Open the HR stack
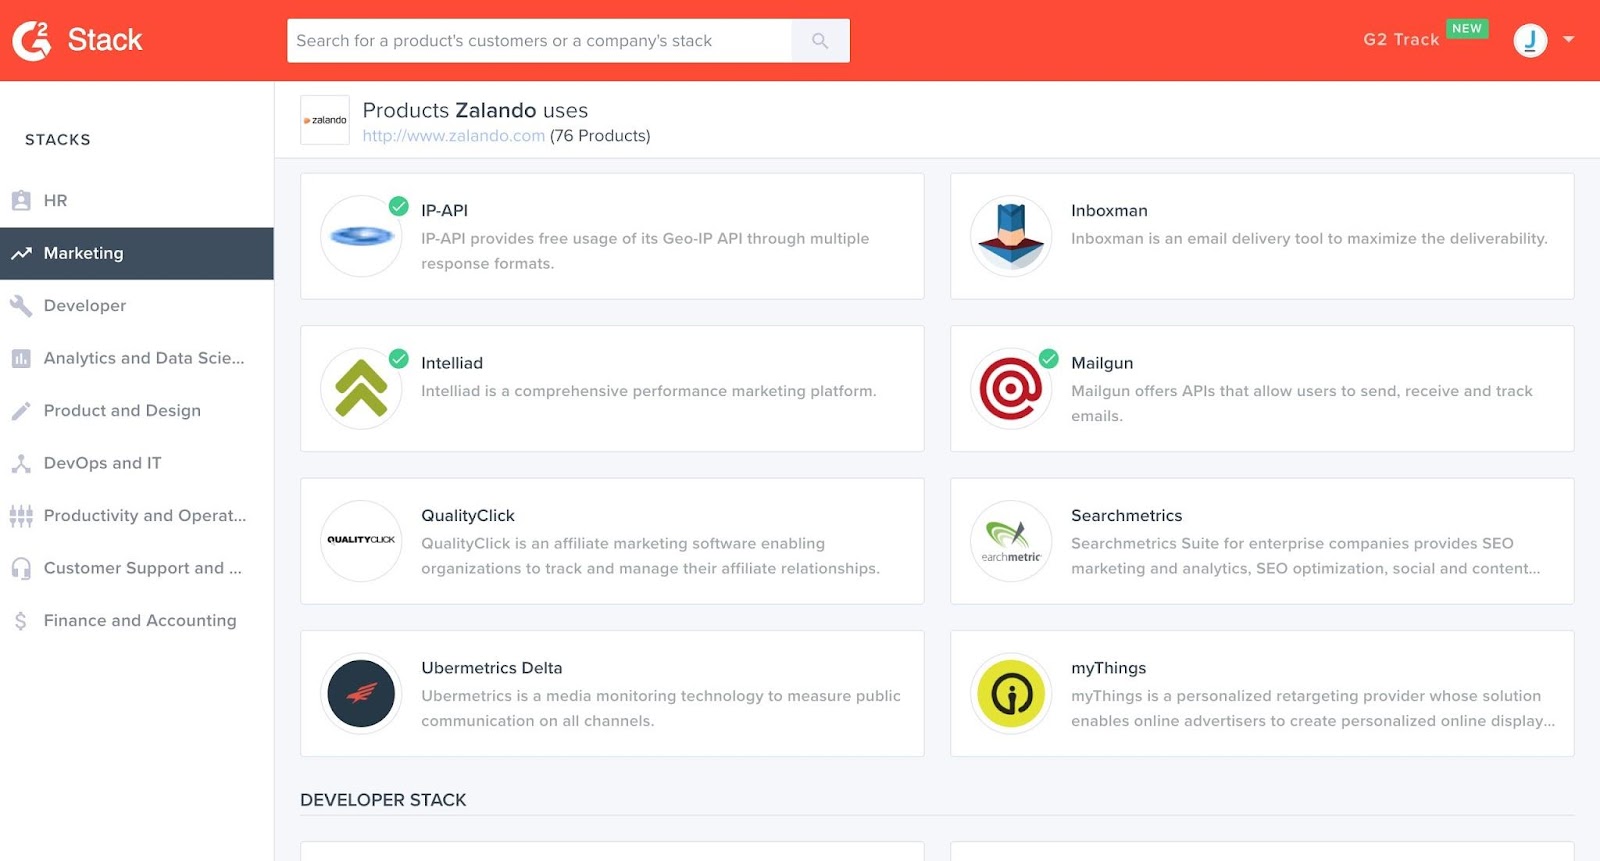The height and width of the screenshot is (861, 1600). click(x=137, y=201)
